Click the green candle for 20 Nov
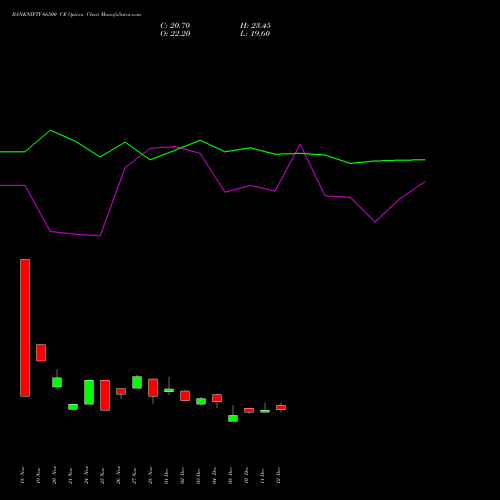 57,382
